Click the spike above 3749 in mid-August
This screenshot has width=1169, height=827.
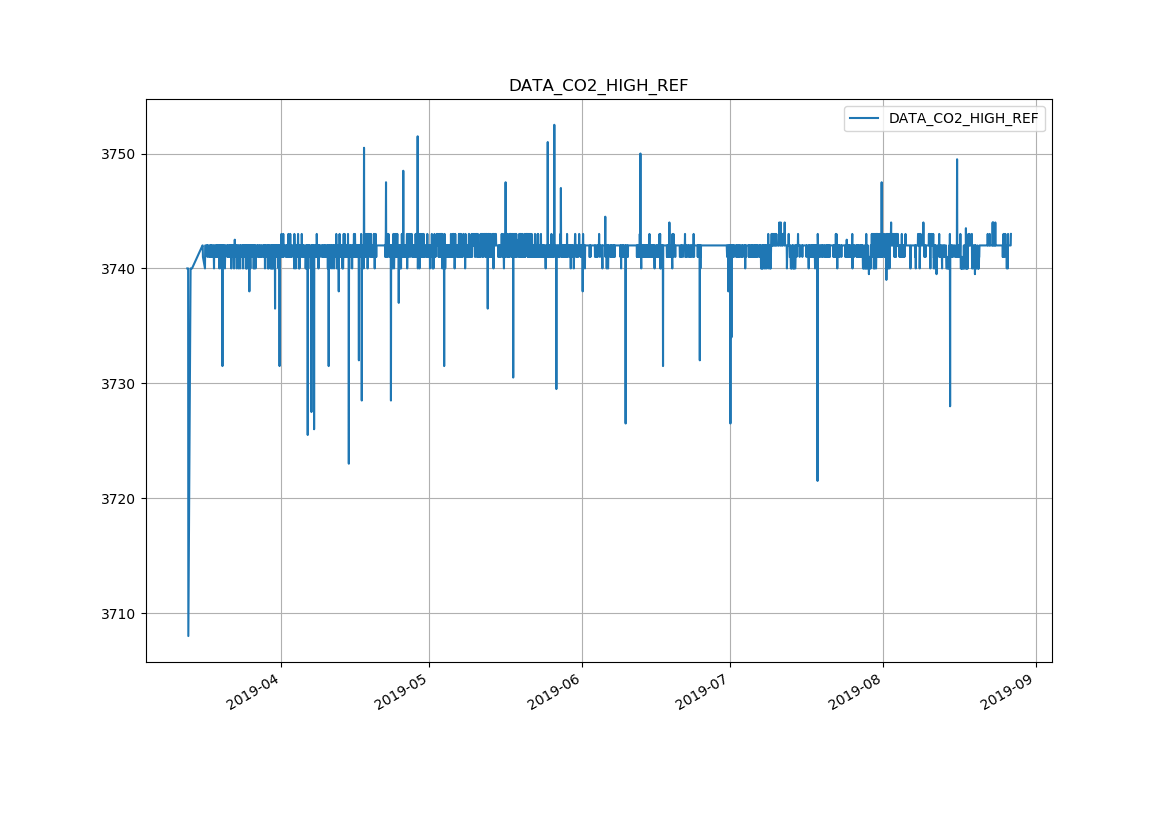pyautogui.click(x=957, y=160)
